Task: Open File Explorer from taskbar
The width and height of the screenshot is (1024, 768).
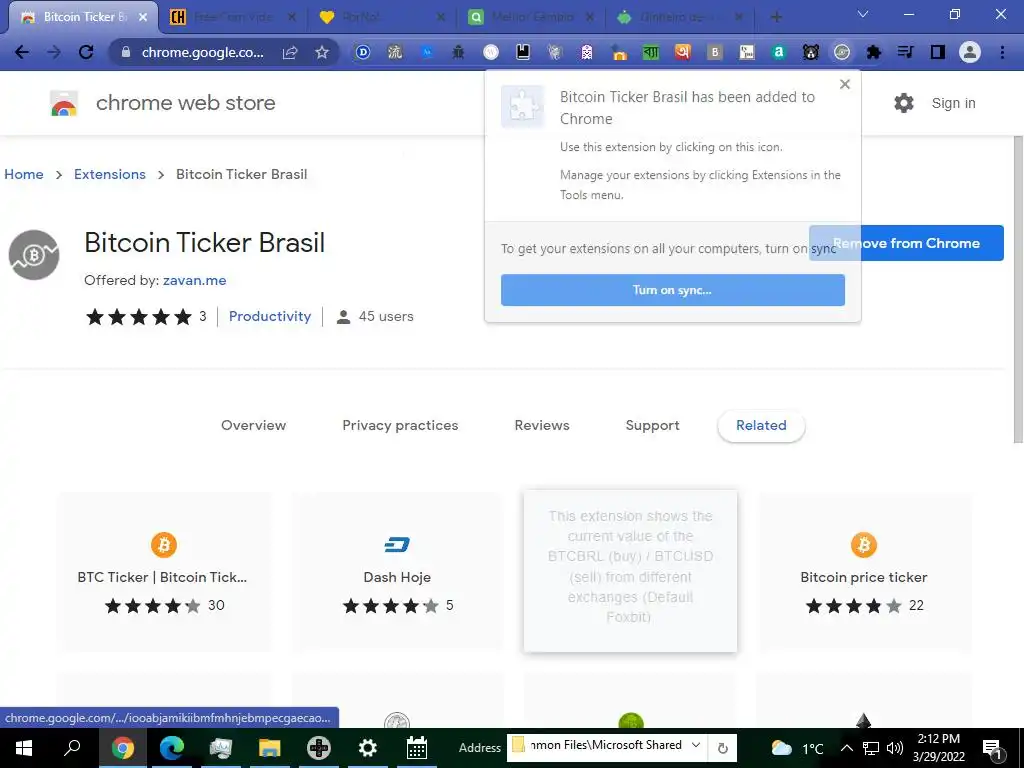Action: coord(269,748)
